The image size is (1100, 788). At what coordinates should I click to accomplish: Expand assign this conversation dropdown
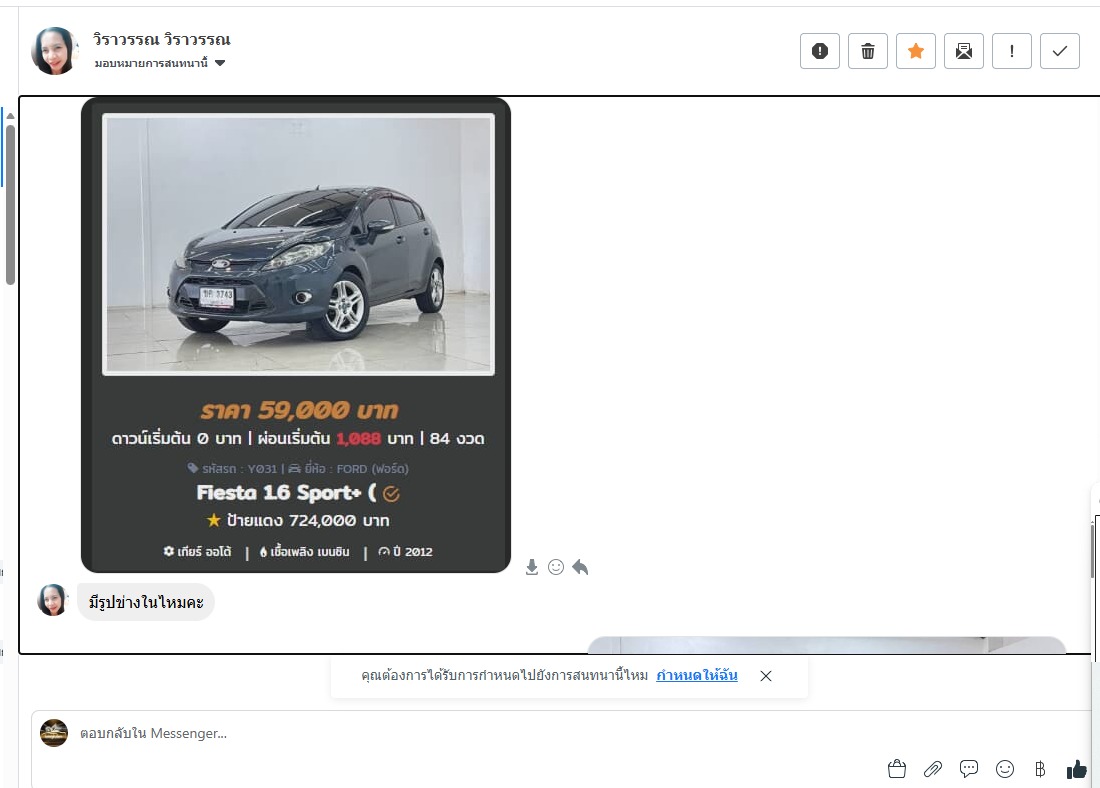pos(160,63)
